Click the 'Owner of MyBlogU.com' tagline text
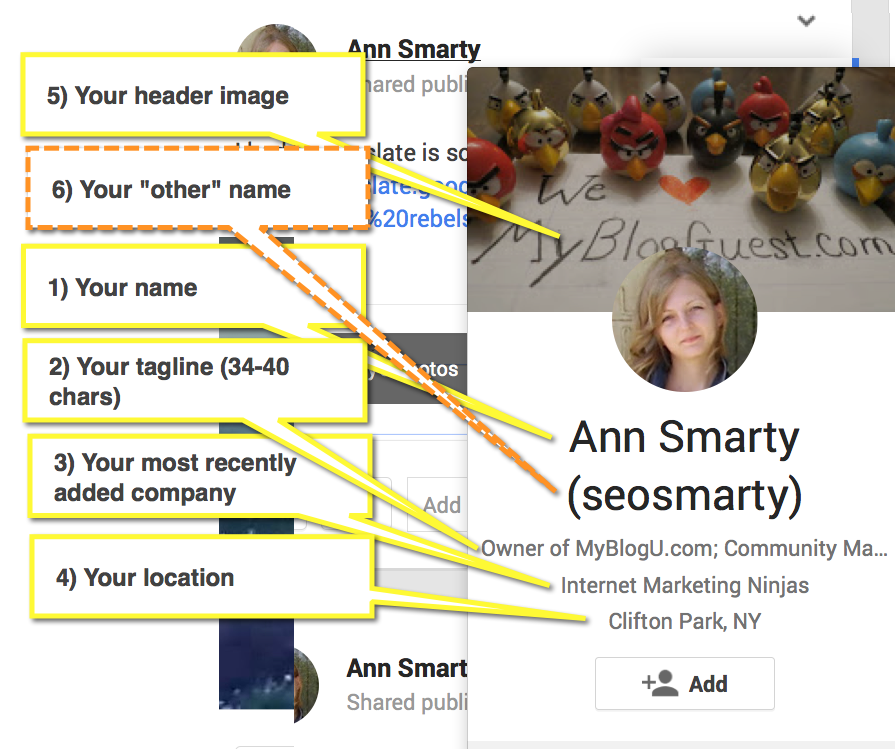 point(684,548)
